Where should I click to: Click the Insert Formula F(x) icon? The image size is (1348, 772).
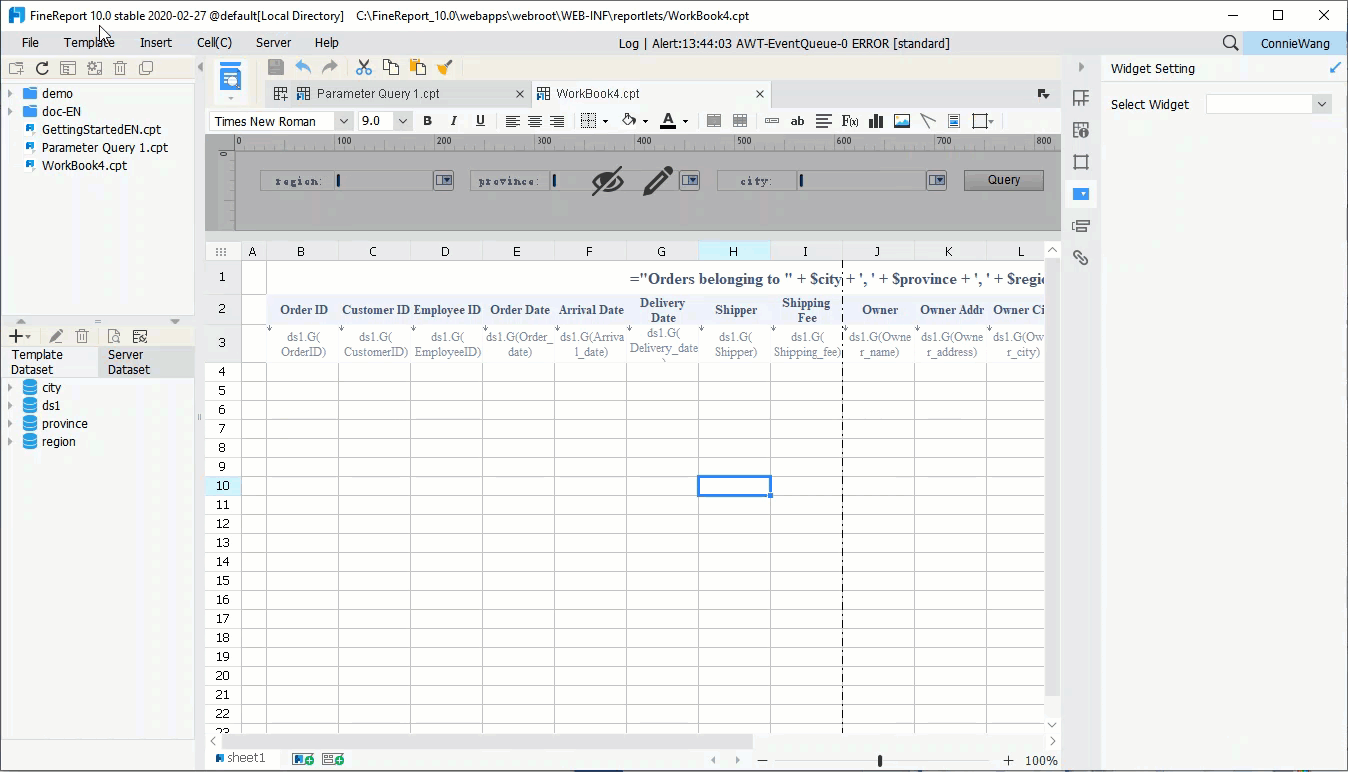[850, 121]
